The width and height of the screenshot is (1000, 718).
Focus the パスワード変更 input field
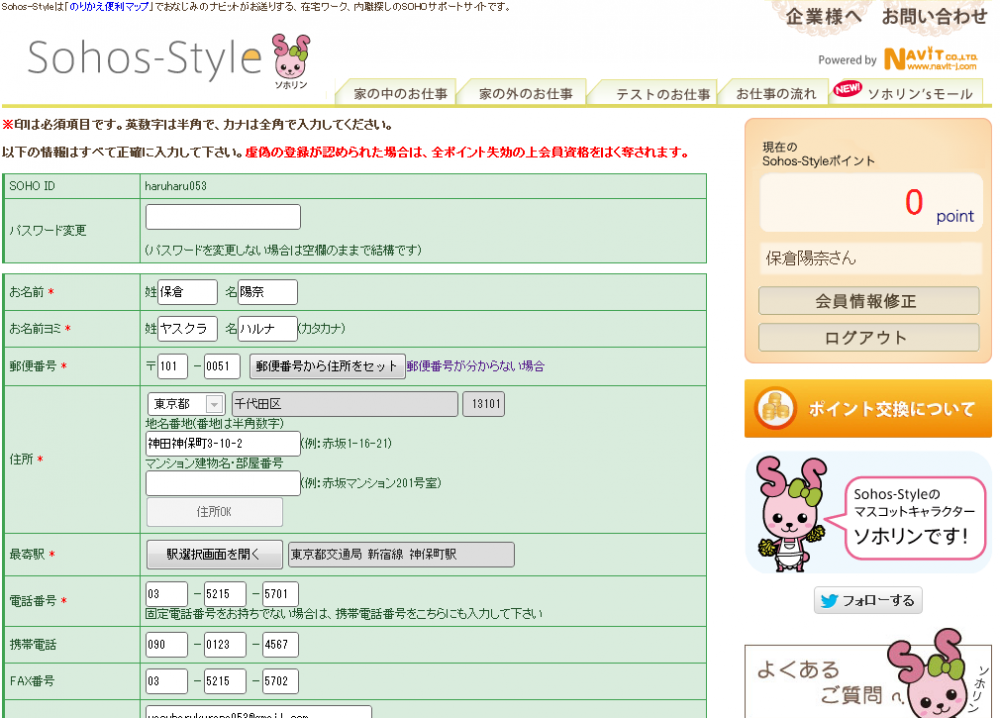click(223, 217)
